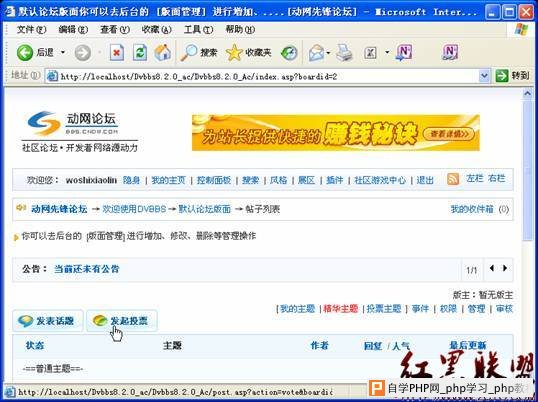Open the 收藏 menu

[156, 30]
